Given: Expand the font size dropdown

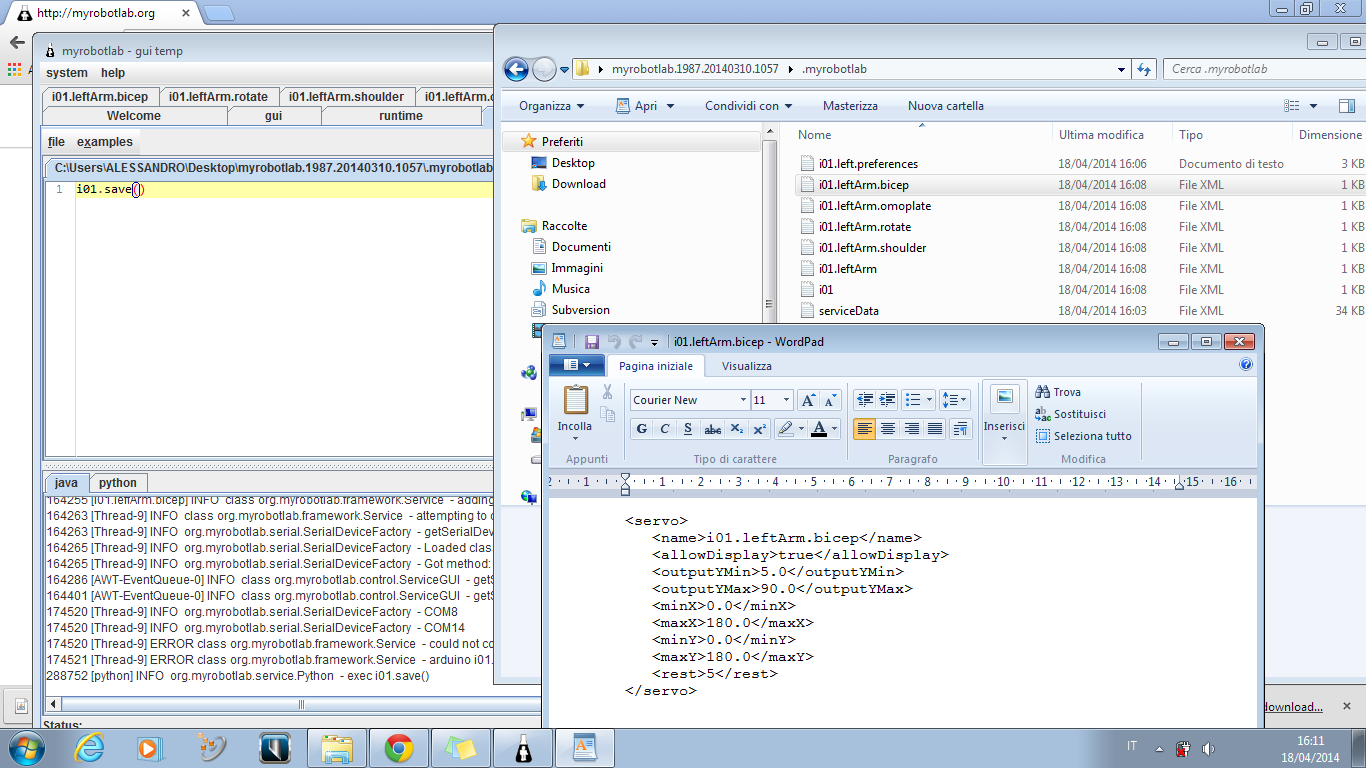Looking at the screenshot, I should pos(786,400).
